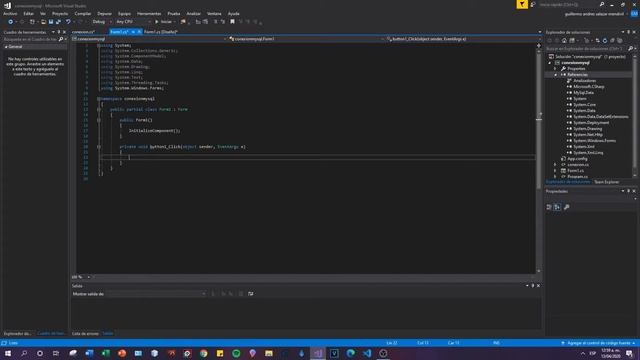Open the Archivo menu
Screen dimensions: 640x360
[11, 13]
